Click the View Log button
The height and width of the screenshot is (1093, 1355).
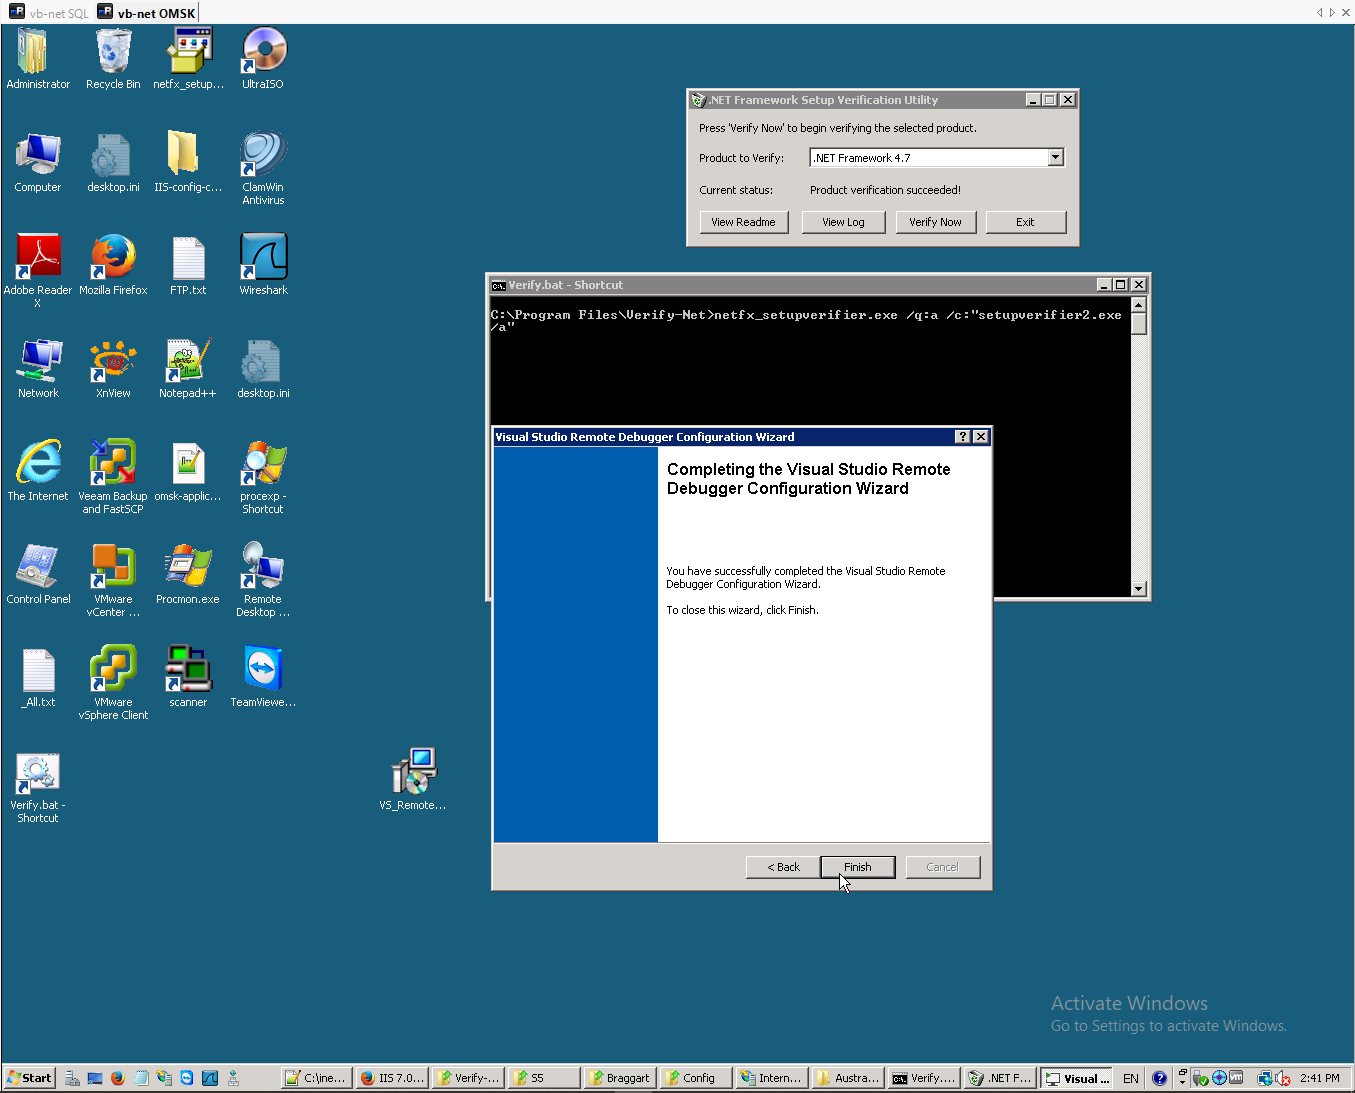point(843,222)
